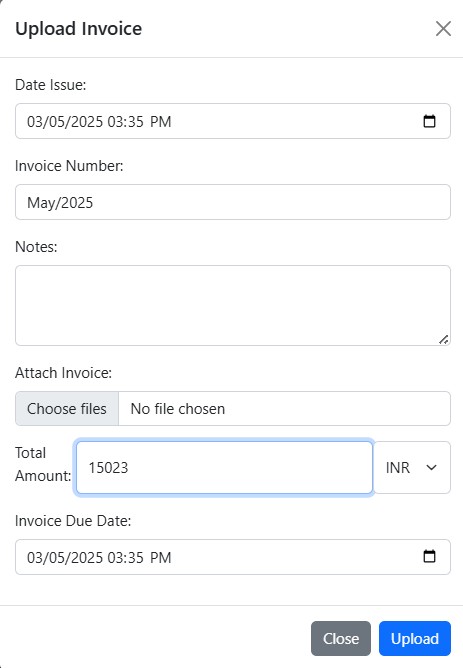This screenshot has width=463, height=668.
Task: Select the year 2025 in Date Issue
Action: click(86, 121)
